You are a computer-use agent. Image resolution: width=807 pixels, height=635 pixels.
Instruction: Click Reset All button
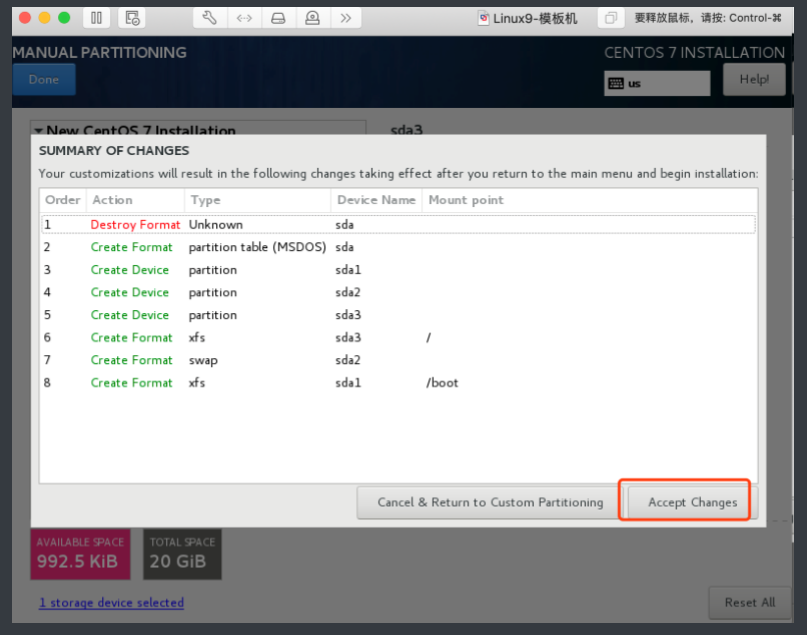(750, 602)
